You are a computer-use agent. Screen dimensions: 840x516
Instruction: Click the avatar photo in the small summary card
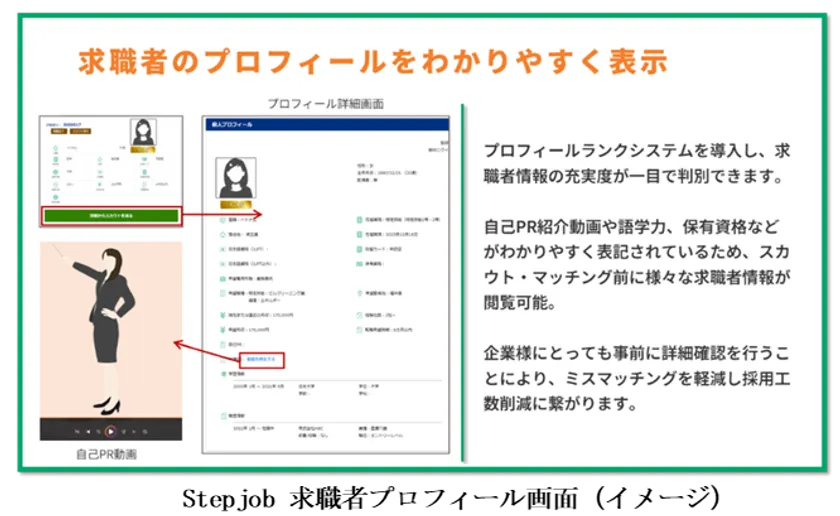tap(144, 132)
